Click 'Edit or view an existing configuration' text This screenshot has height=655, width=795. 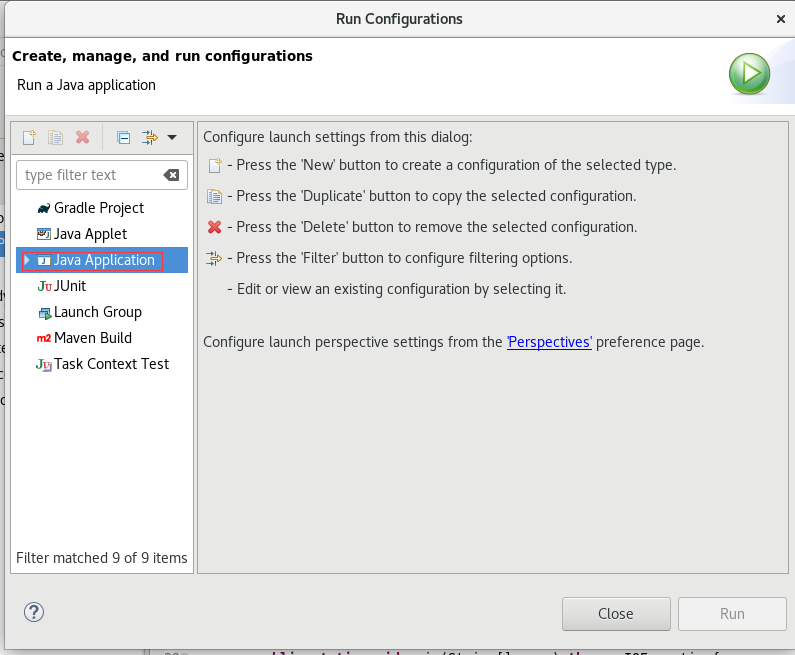point(354,289)
